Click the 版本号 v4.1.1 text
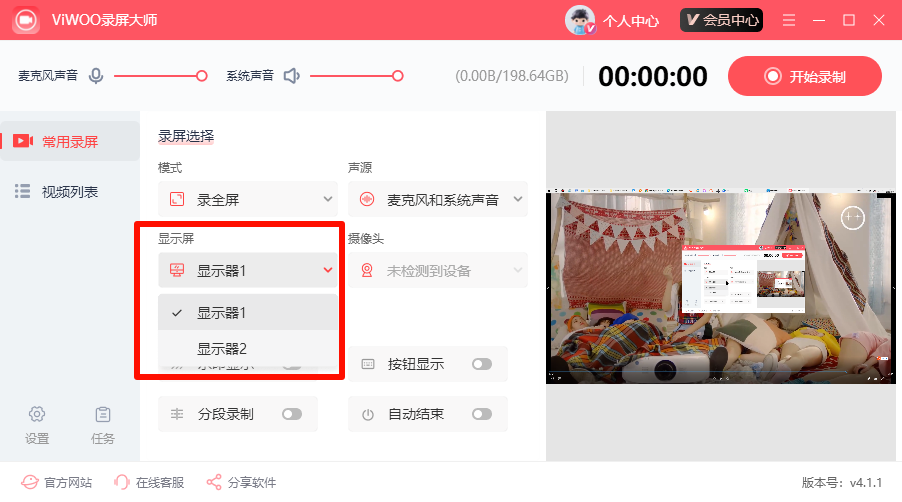The width and height of the screenshot is (902, 502). tap(842, 482)
